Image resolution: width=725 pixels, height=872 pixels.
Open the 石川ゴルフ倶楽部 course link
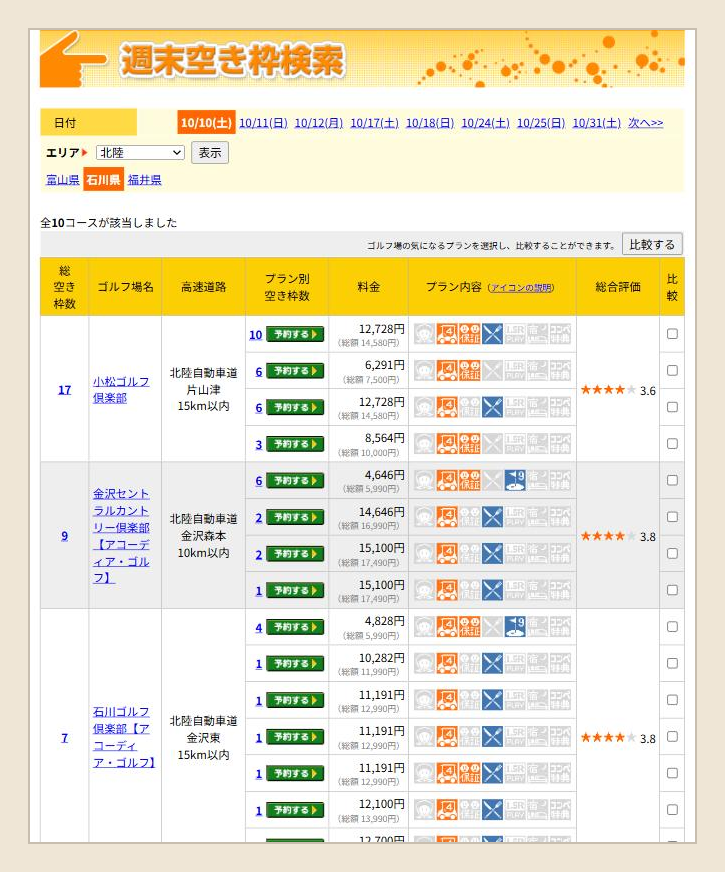(123, 737)
